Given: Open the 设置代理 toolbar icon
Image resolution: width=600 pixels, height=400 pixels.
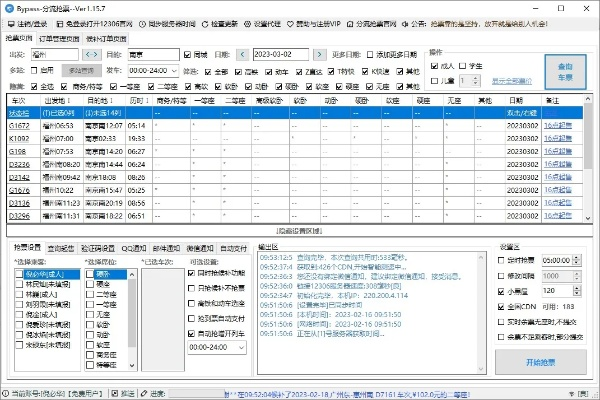Looking at the screenshot, I should [x=283, y=20].
